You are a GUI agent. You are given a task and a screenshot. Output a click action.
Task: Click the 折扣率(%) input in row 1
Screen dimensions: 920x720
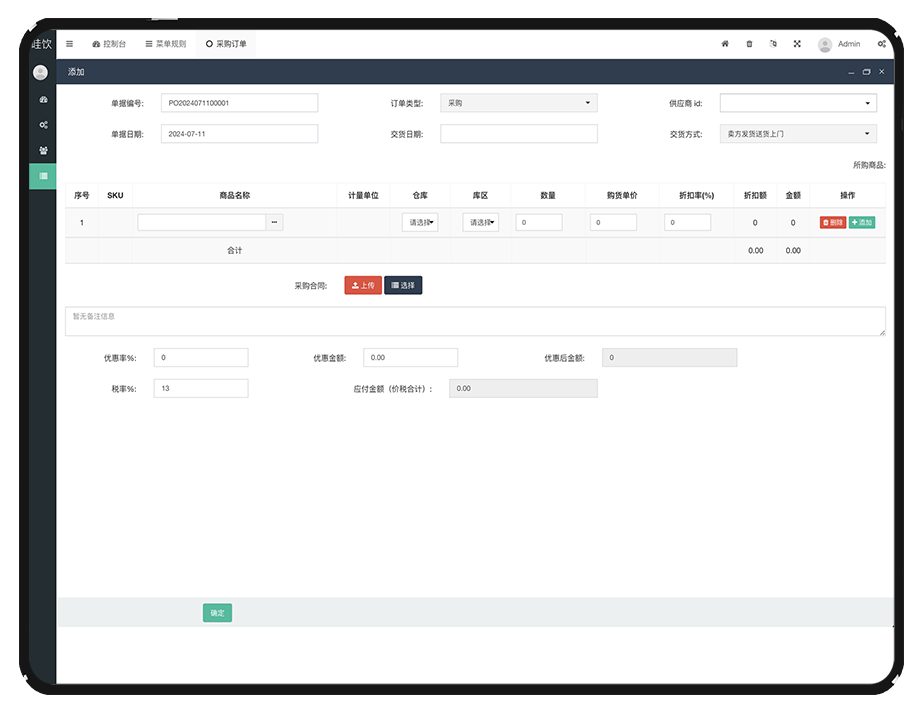tap(687, 222)
